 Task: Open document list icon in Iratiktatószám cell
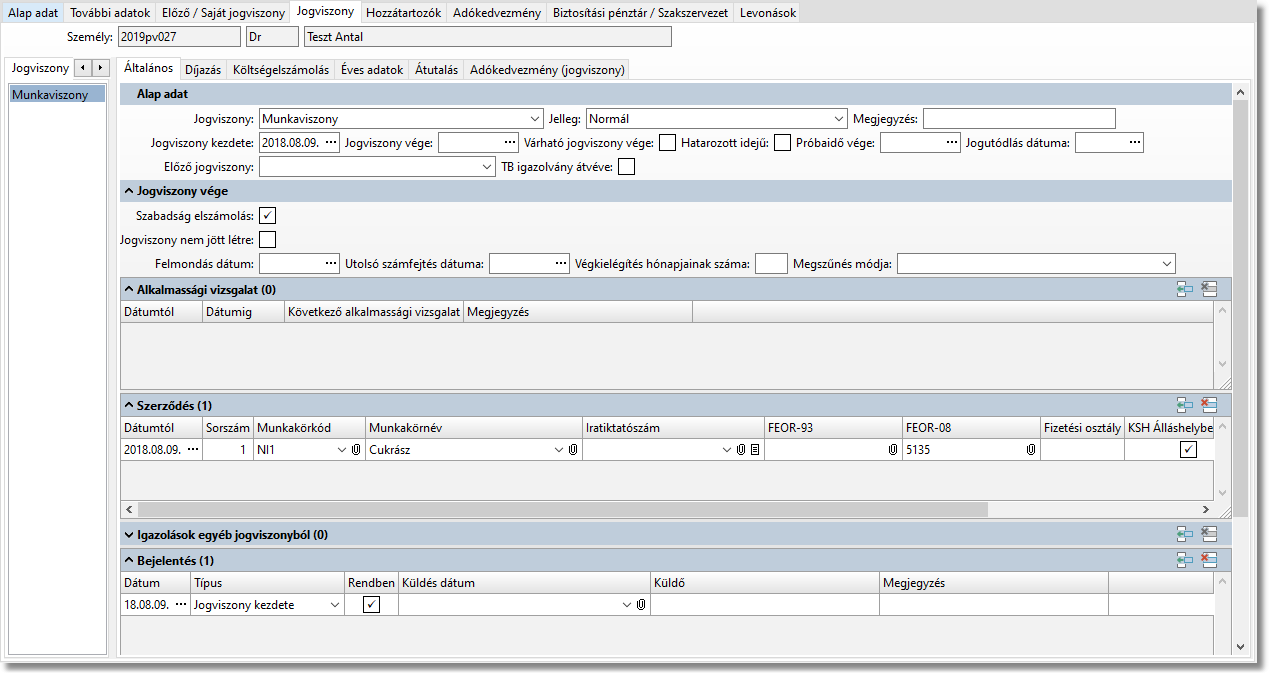coord(755,450)
